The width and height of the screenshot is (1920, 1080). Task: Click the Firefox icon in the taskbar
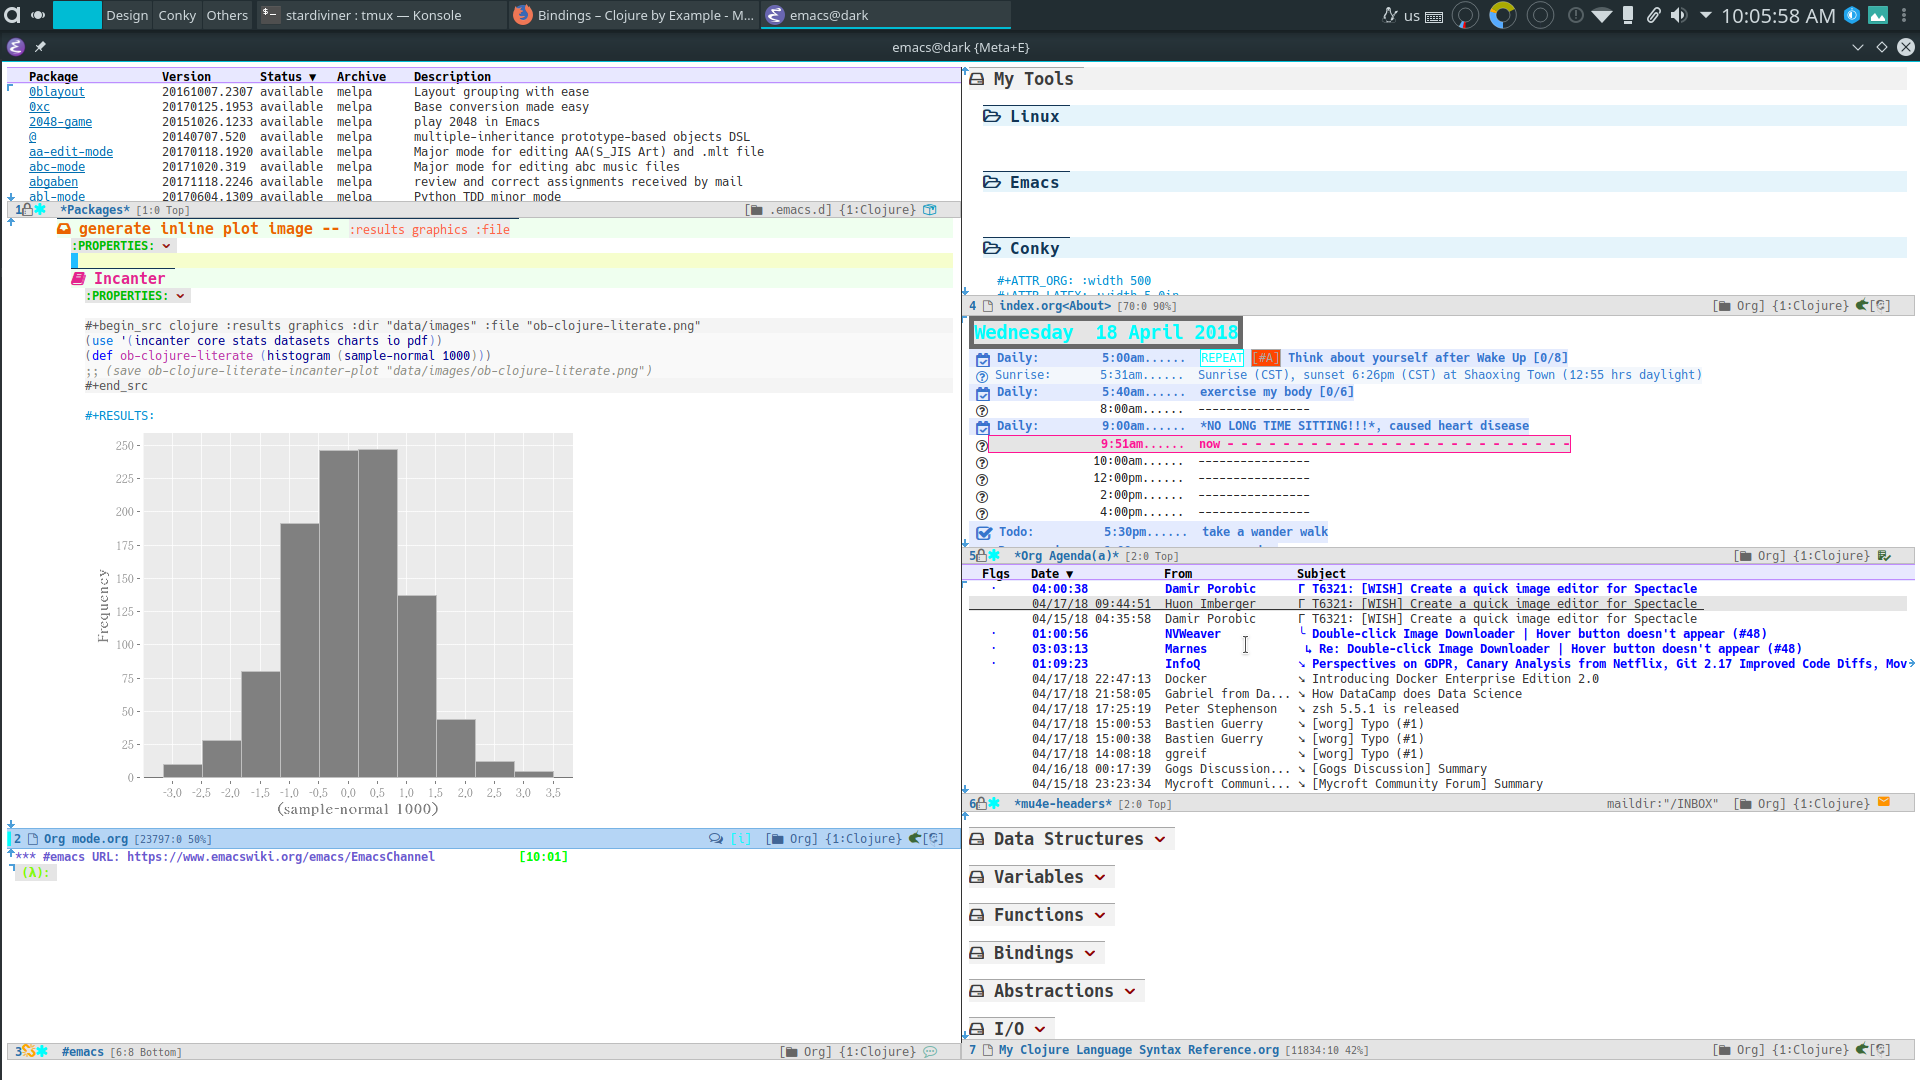522,15
